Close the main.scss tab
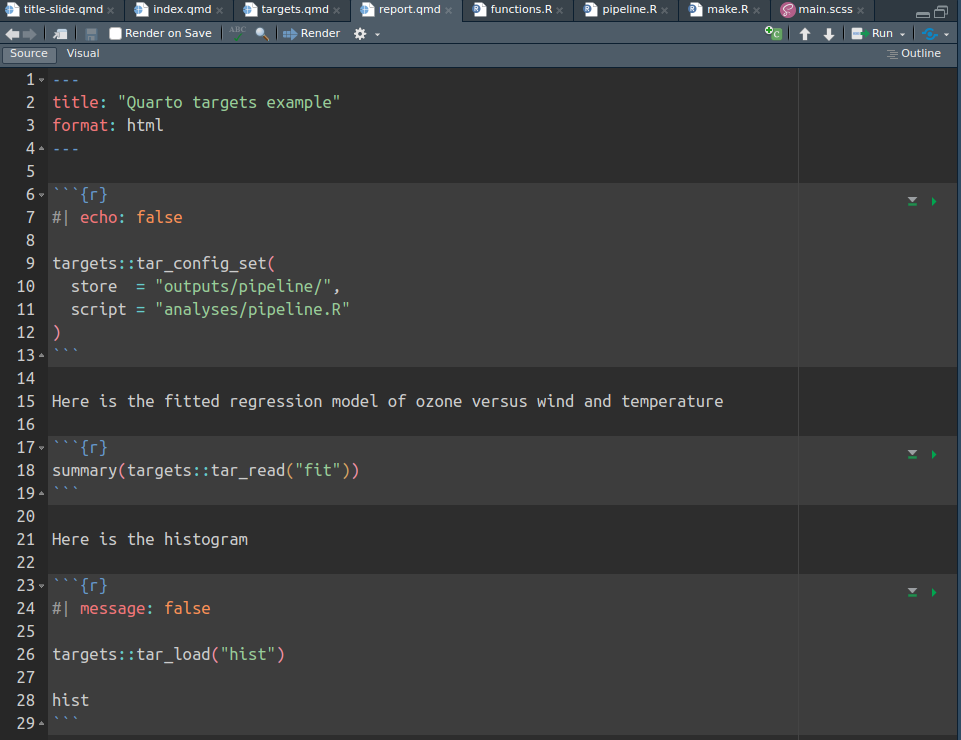This screenshot has width=961, height=740. [x=862, y=10]
